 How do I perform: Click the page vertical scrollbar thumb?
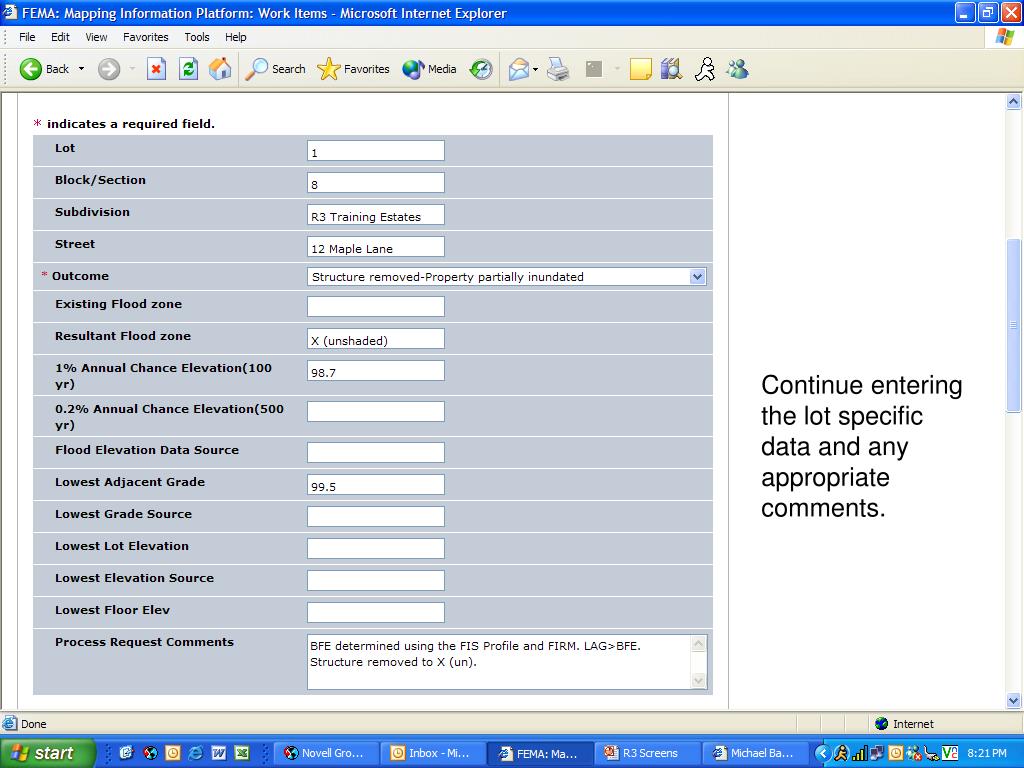(x=1013, y=325)
